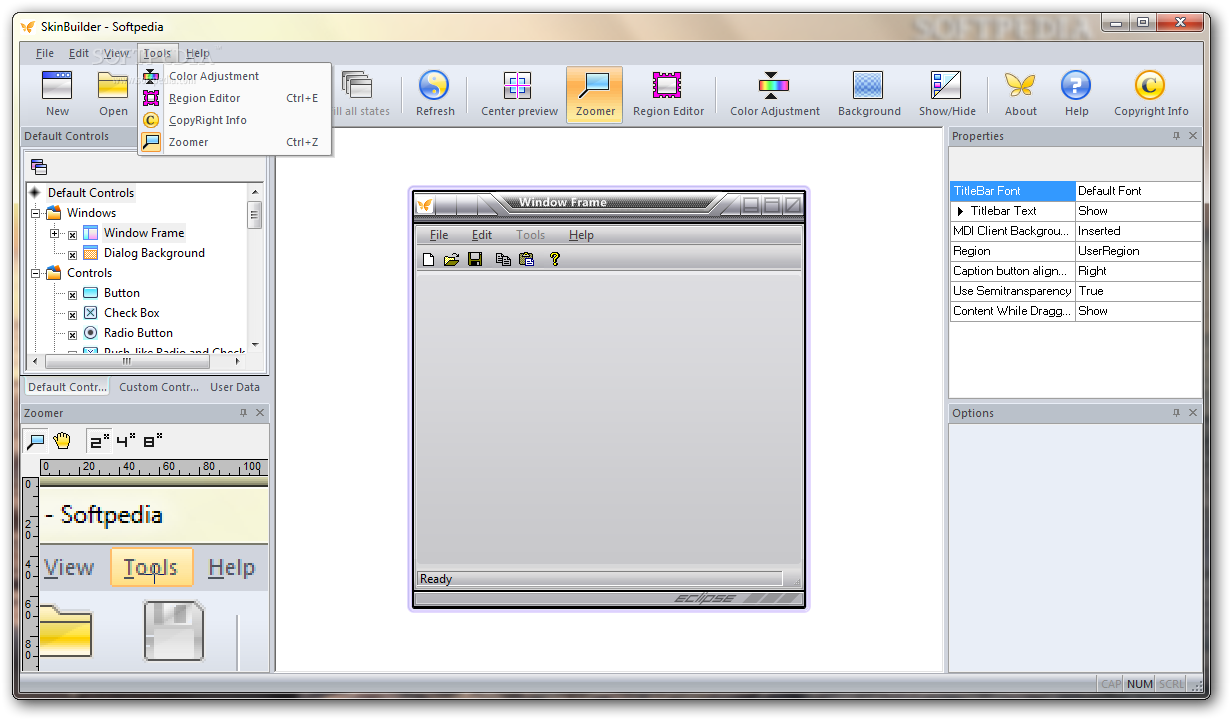Select the Default Controls tab
The width and height of the screenshot is (1231, 720).
click(66, 387)
